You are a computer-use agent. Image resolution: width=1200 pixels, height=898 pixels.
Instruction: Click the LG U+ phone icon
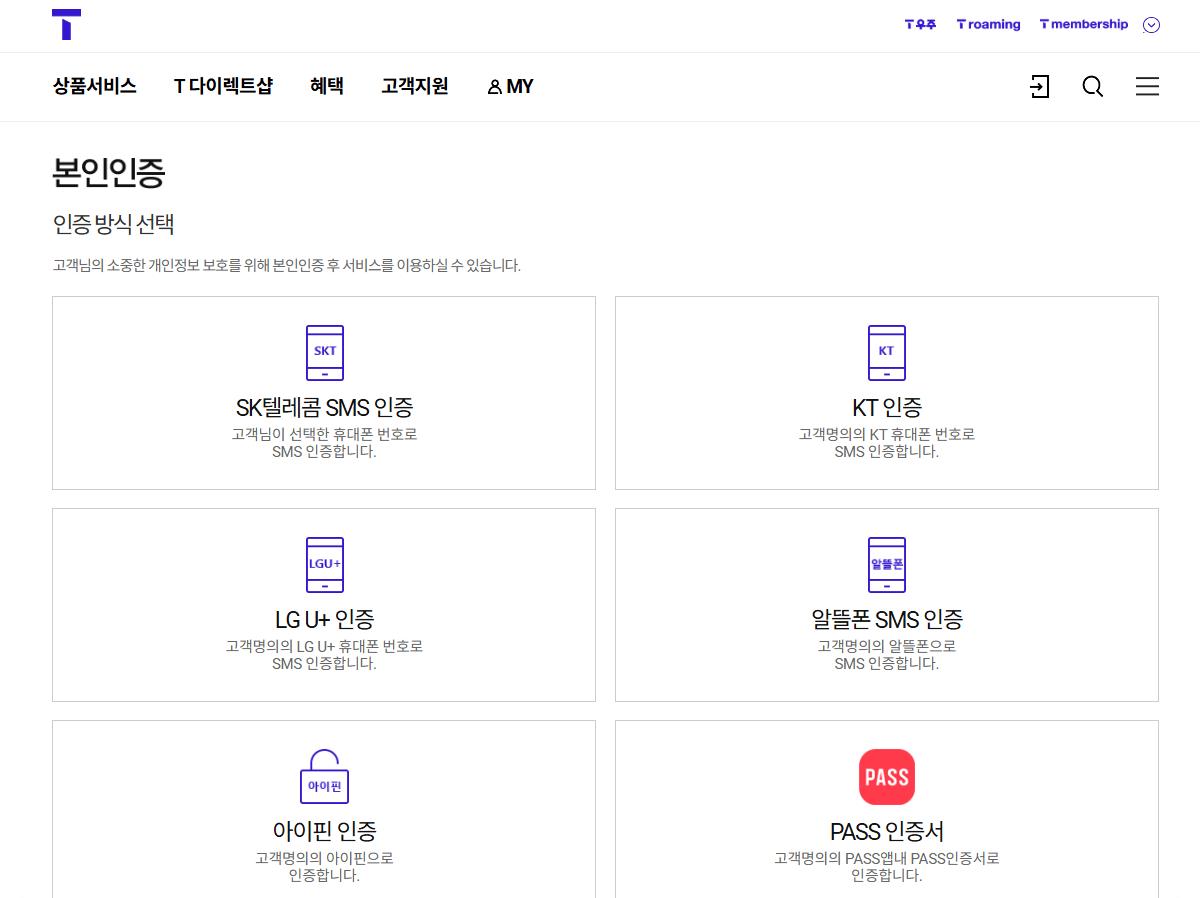pos(324,565)
